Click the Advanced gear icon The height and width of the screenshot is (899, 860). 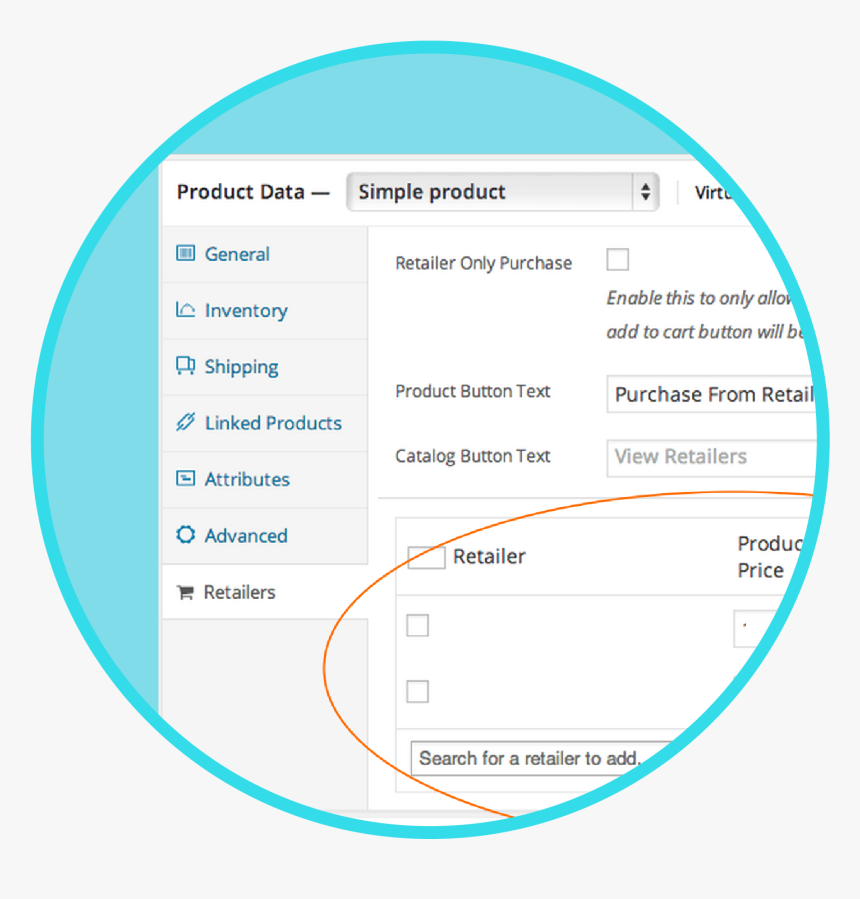185,535
